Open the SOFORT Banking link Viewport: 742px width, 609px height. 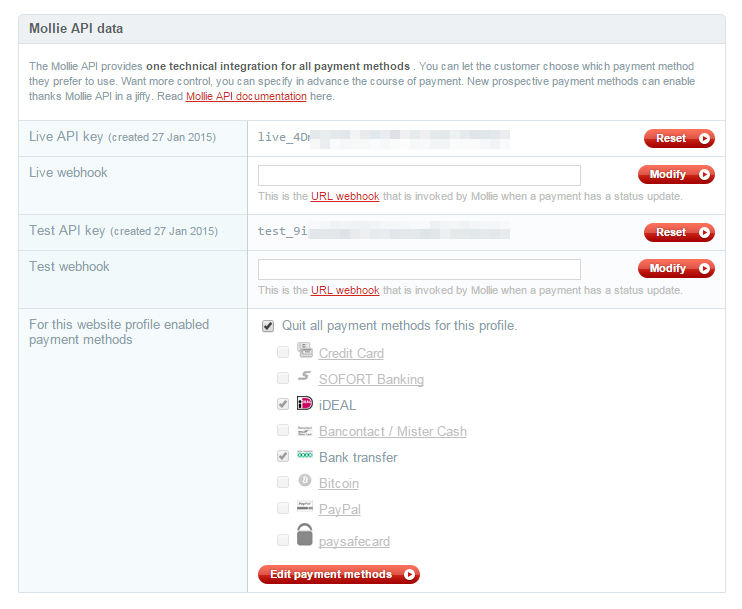pyautogui.click(x=371, y=380)
